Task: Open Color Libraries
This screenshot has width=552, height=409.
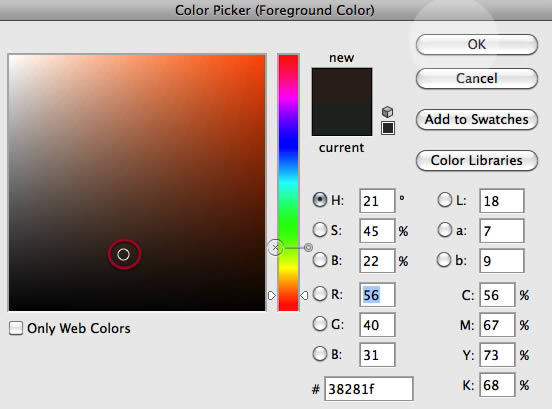Action: pyautogui.click(x=477, y=161)
